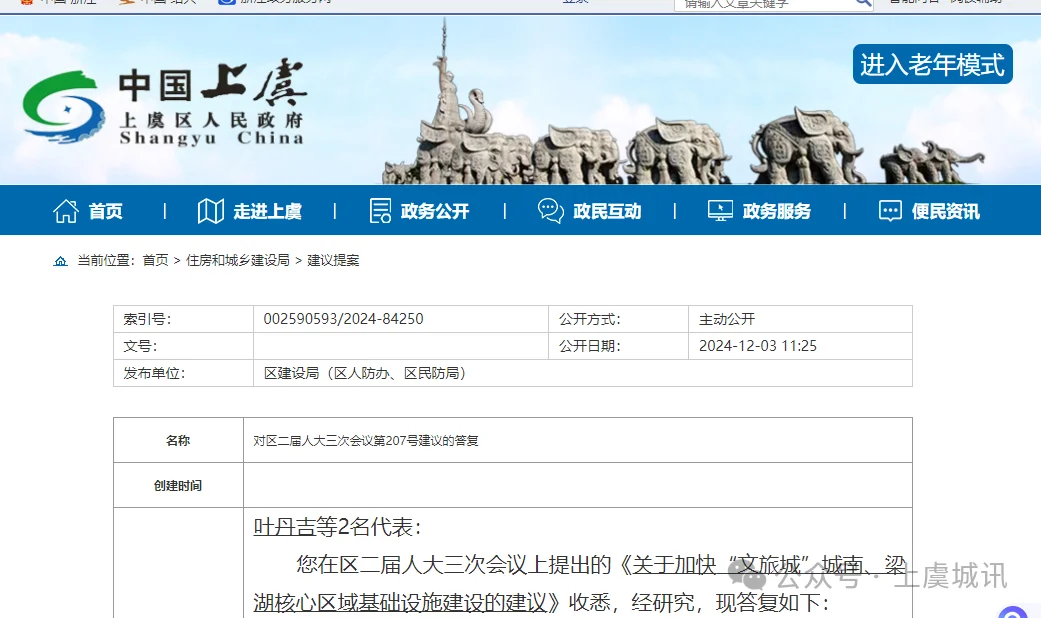The width and height of the screenshot is (1041, 618).
Task: Open the 政民互动 navigation menu item
Action: coord(607,211)
